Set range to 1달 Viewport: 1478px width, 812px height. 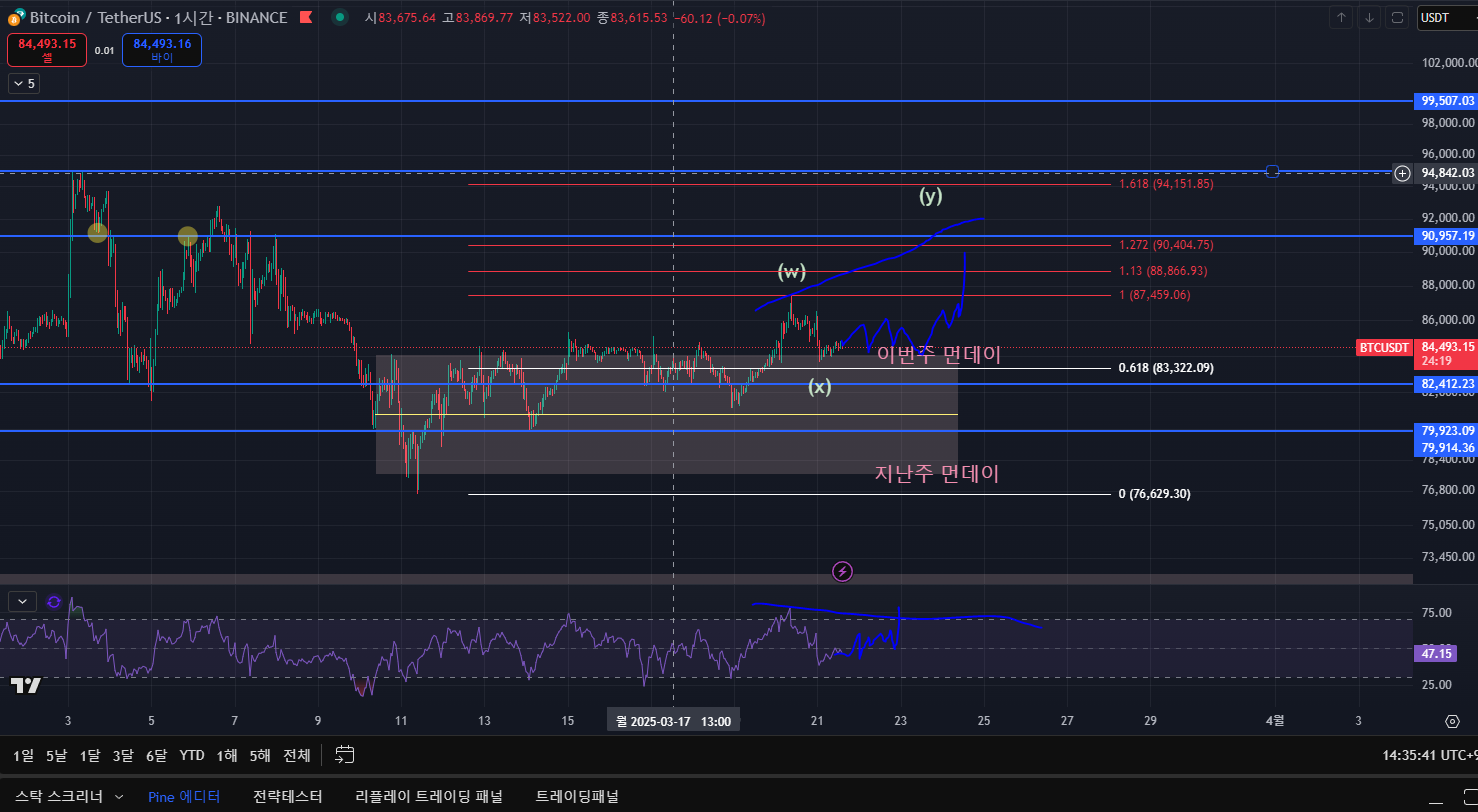tap(90, 755)
